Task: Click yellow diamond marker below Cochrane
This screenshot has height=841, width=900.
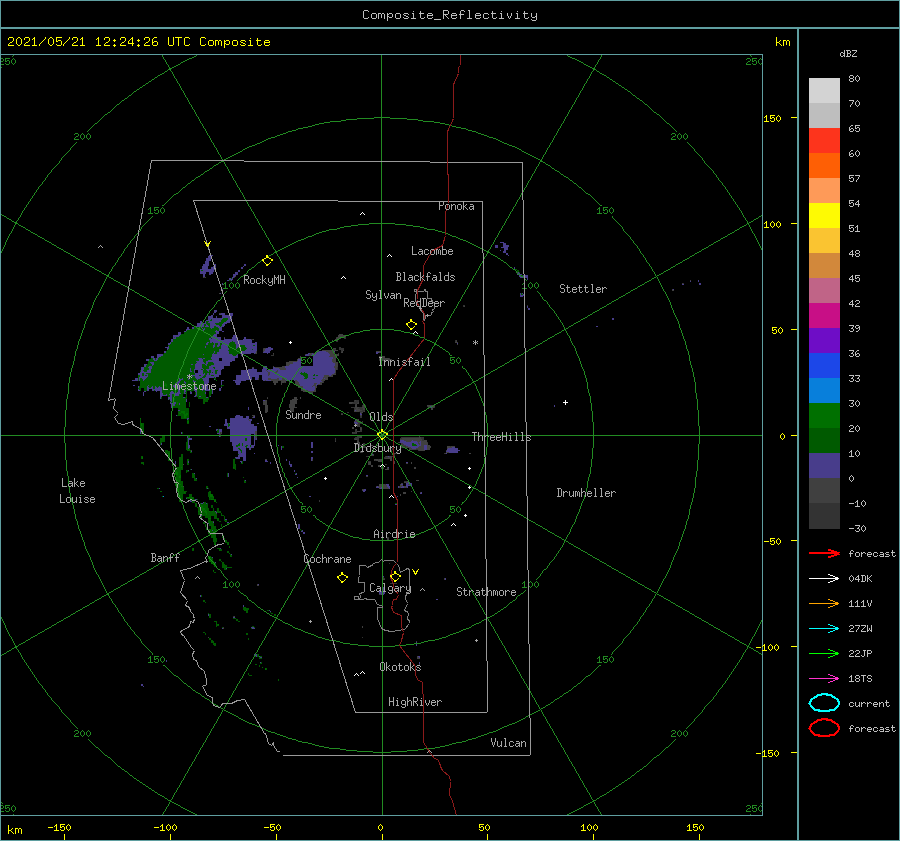Action: (342, 578)
